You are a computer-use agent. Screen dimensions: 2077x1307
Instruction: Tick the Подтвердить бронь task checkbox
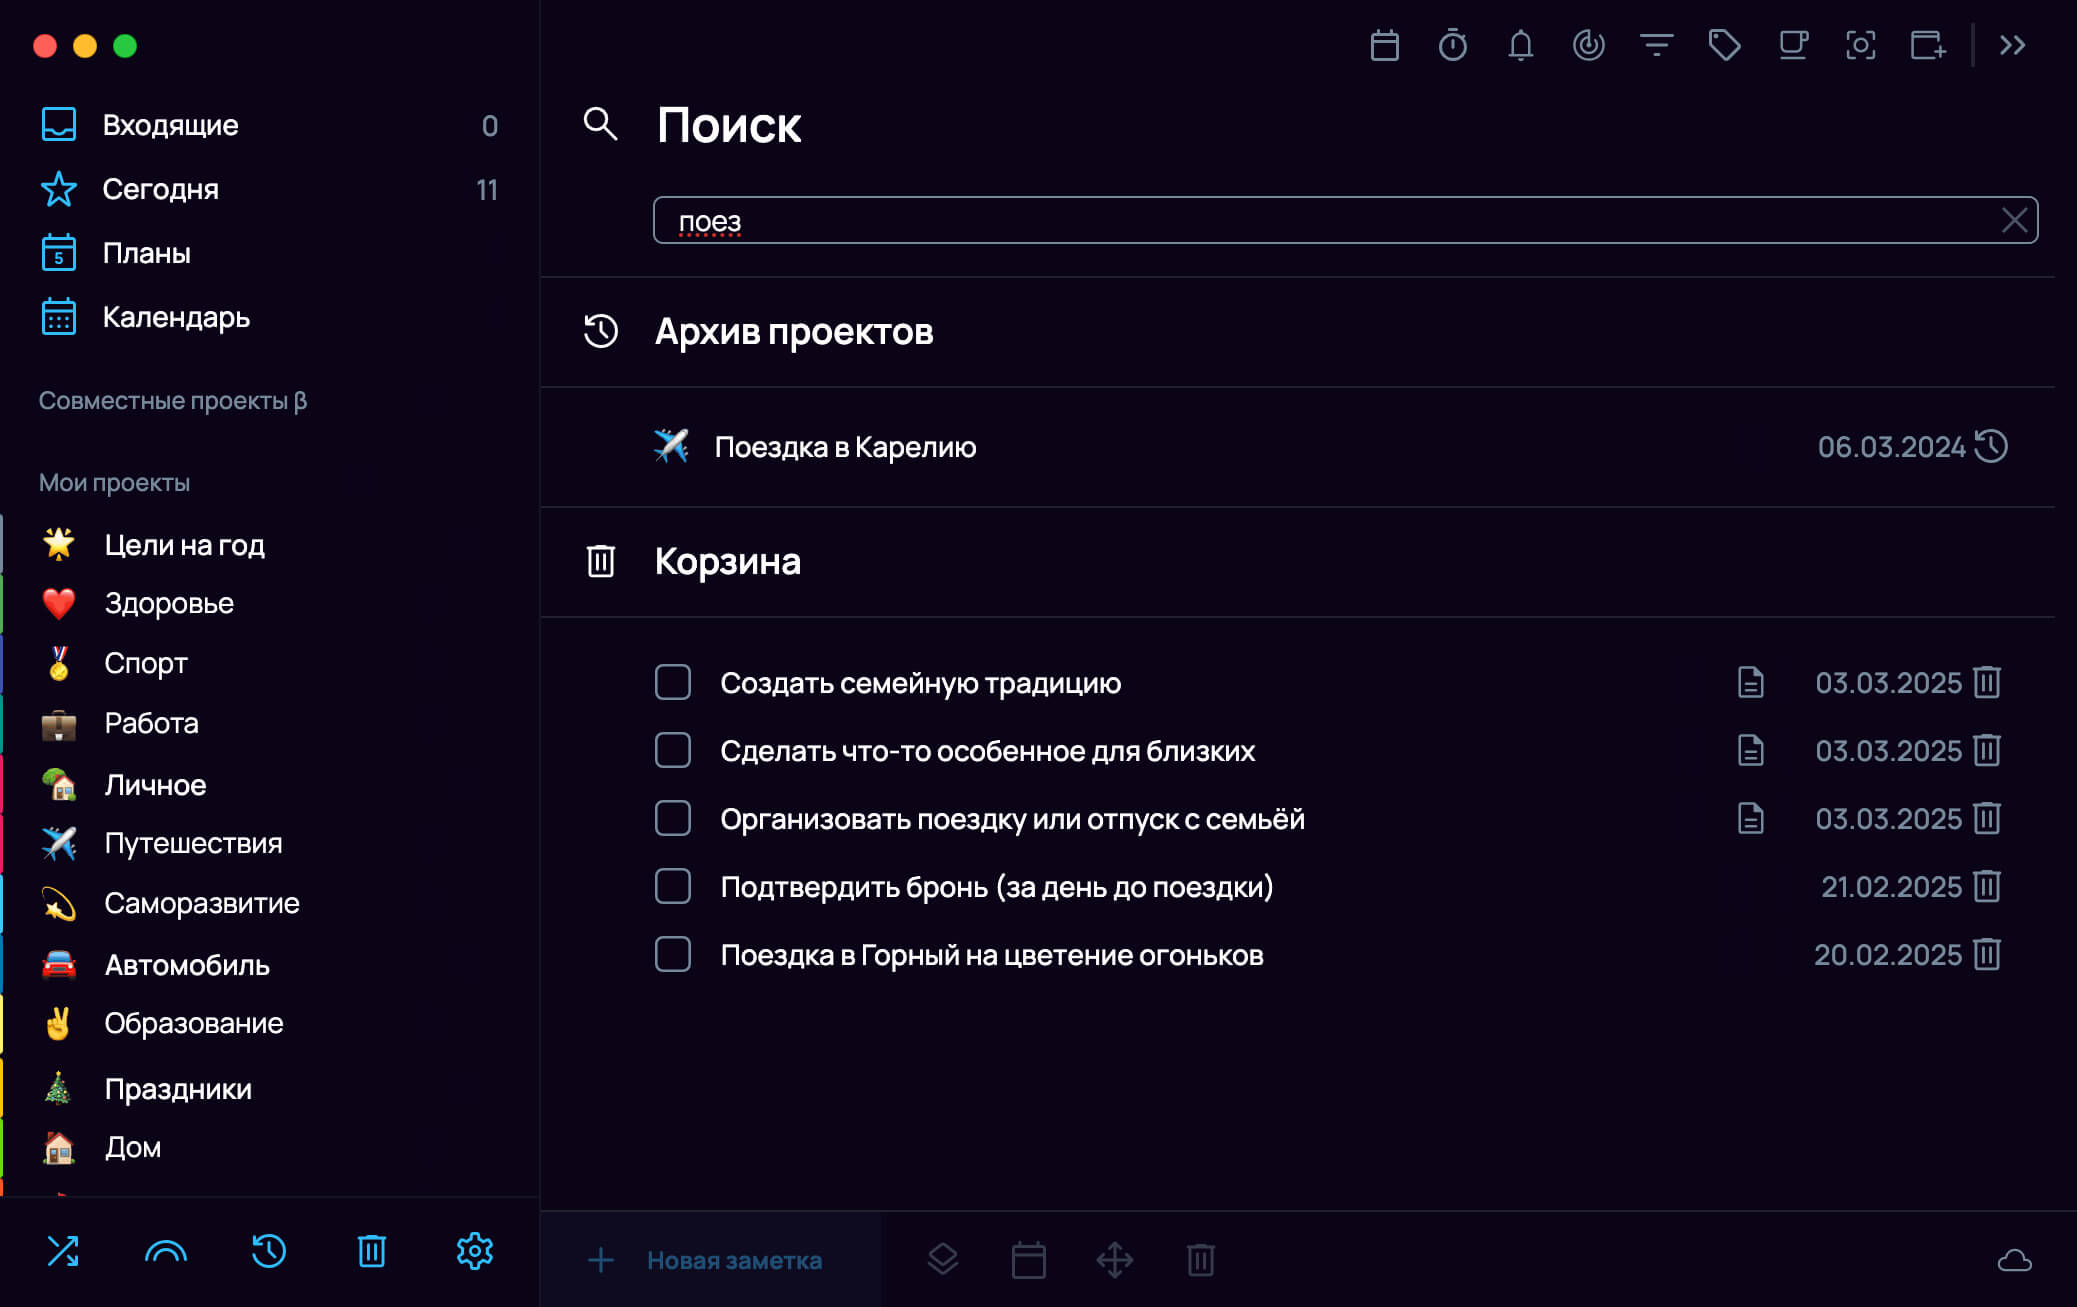click(673, 887)
